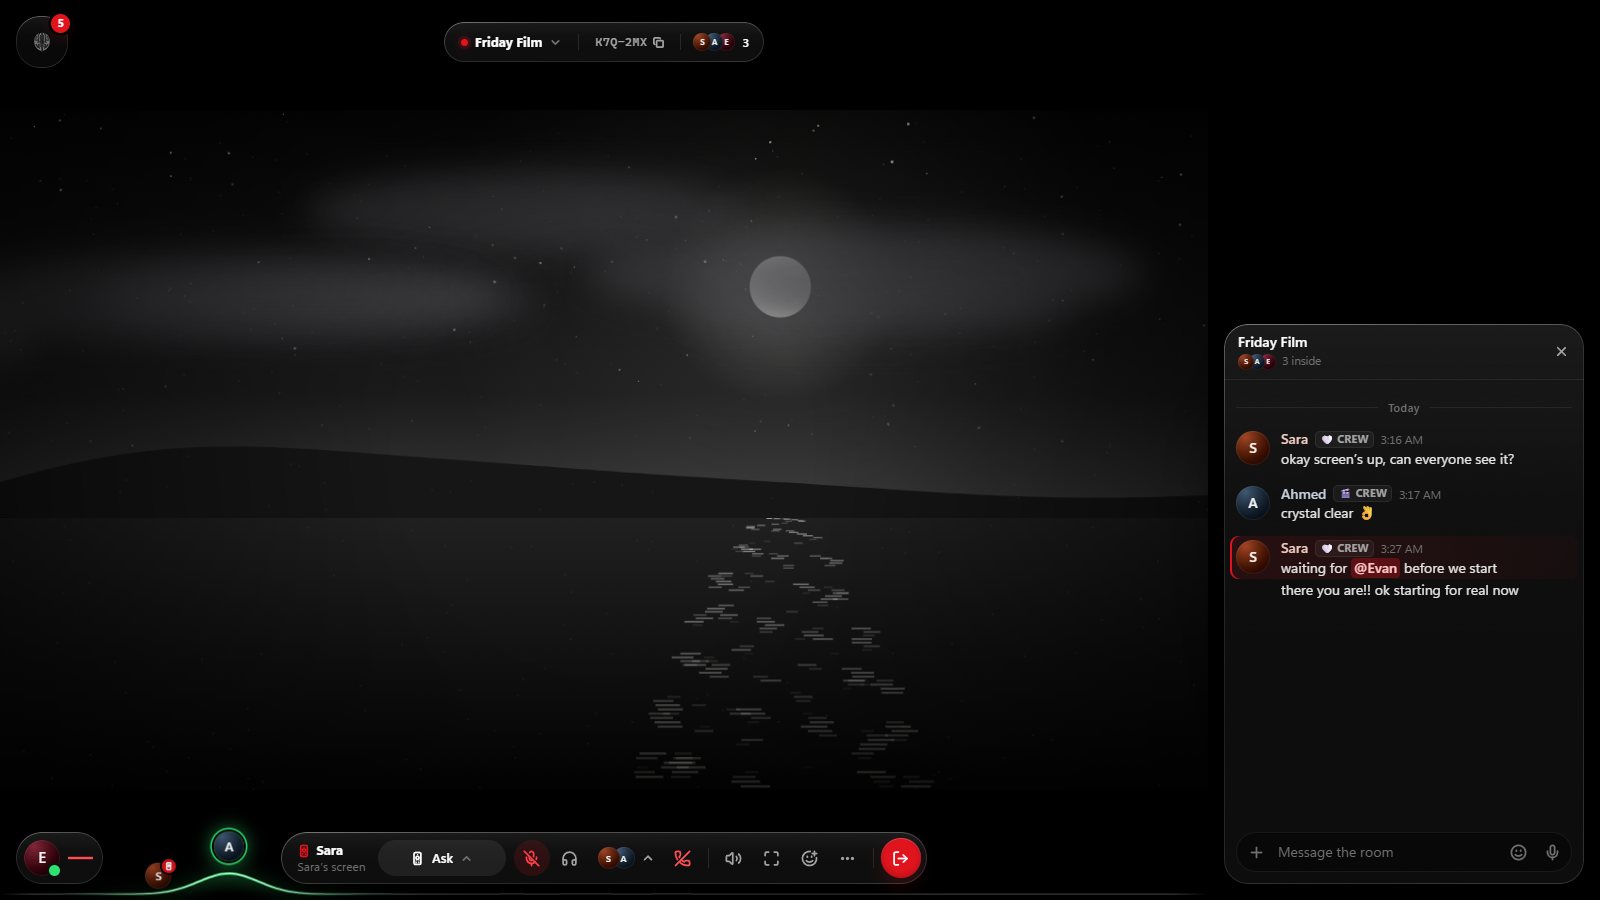Toggle the headphones deafen button
The image size is (1600, 900).
[570, 858]
